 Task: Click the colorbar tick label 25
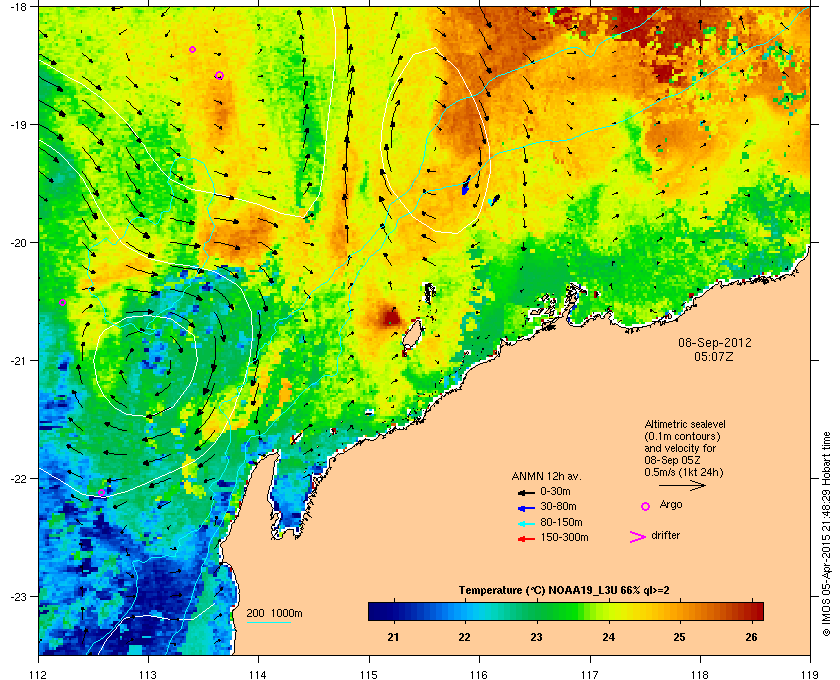click(679, 637)
